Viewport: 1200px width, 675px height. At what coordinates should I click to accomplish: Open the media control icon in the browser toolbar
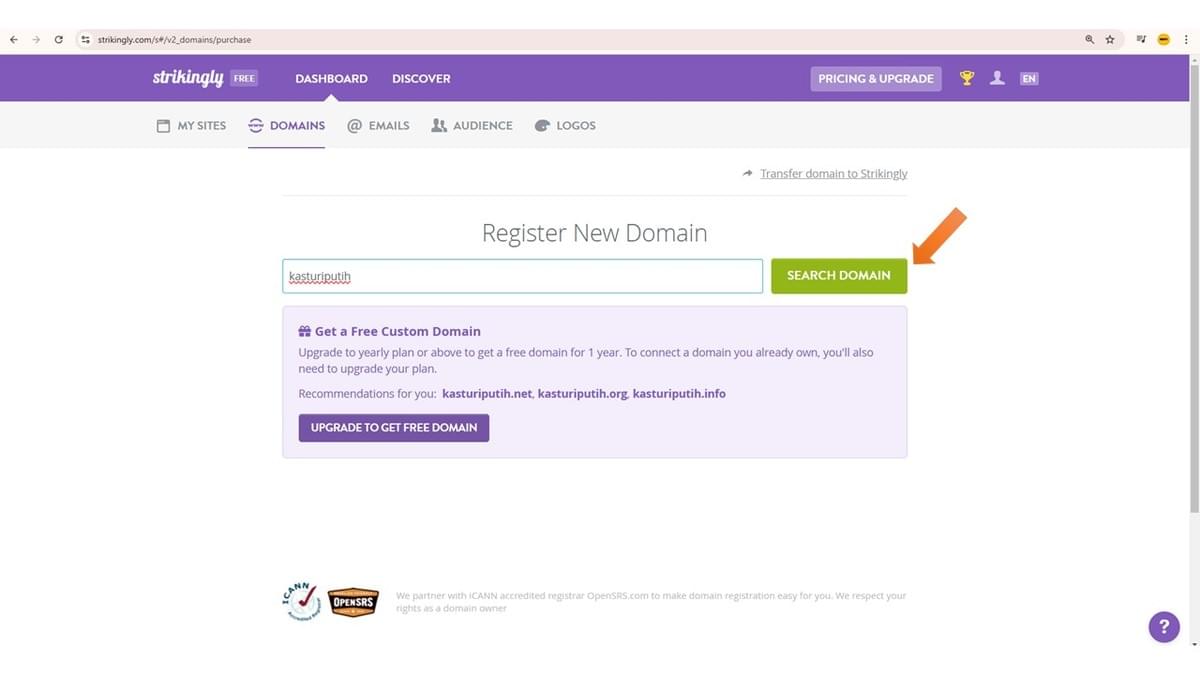[1141, 40]
